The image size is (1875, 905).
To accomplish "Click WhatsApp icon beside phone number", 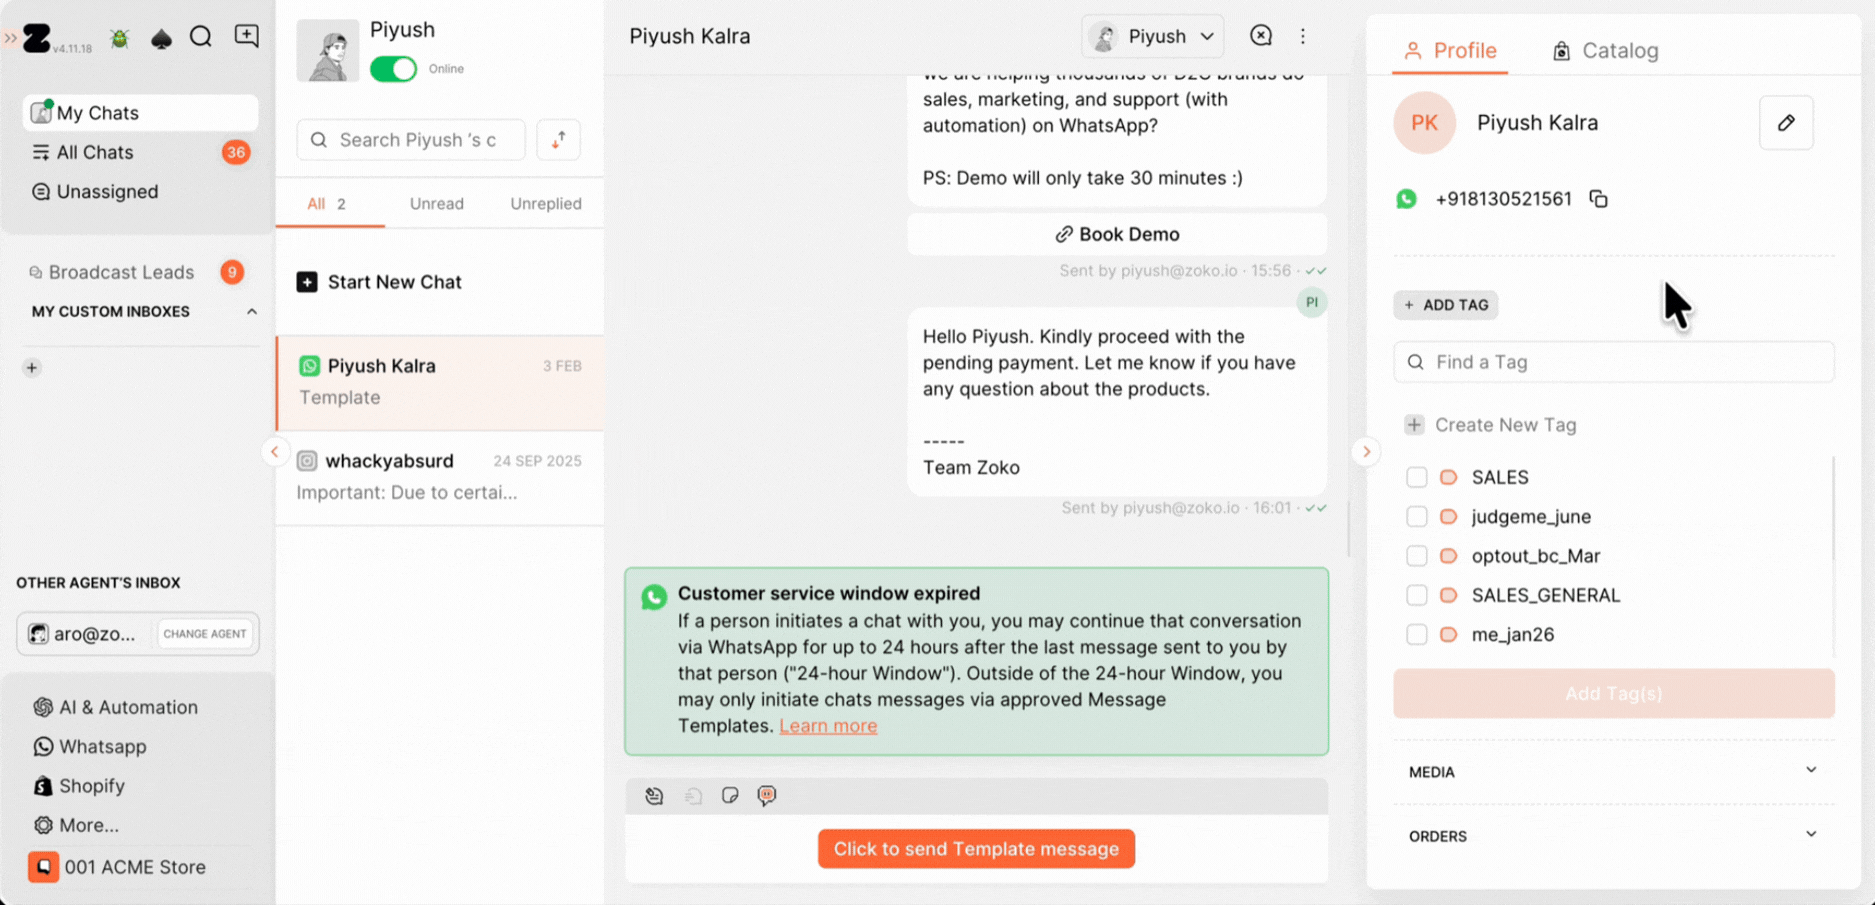I will (1406, 199).
